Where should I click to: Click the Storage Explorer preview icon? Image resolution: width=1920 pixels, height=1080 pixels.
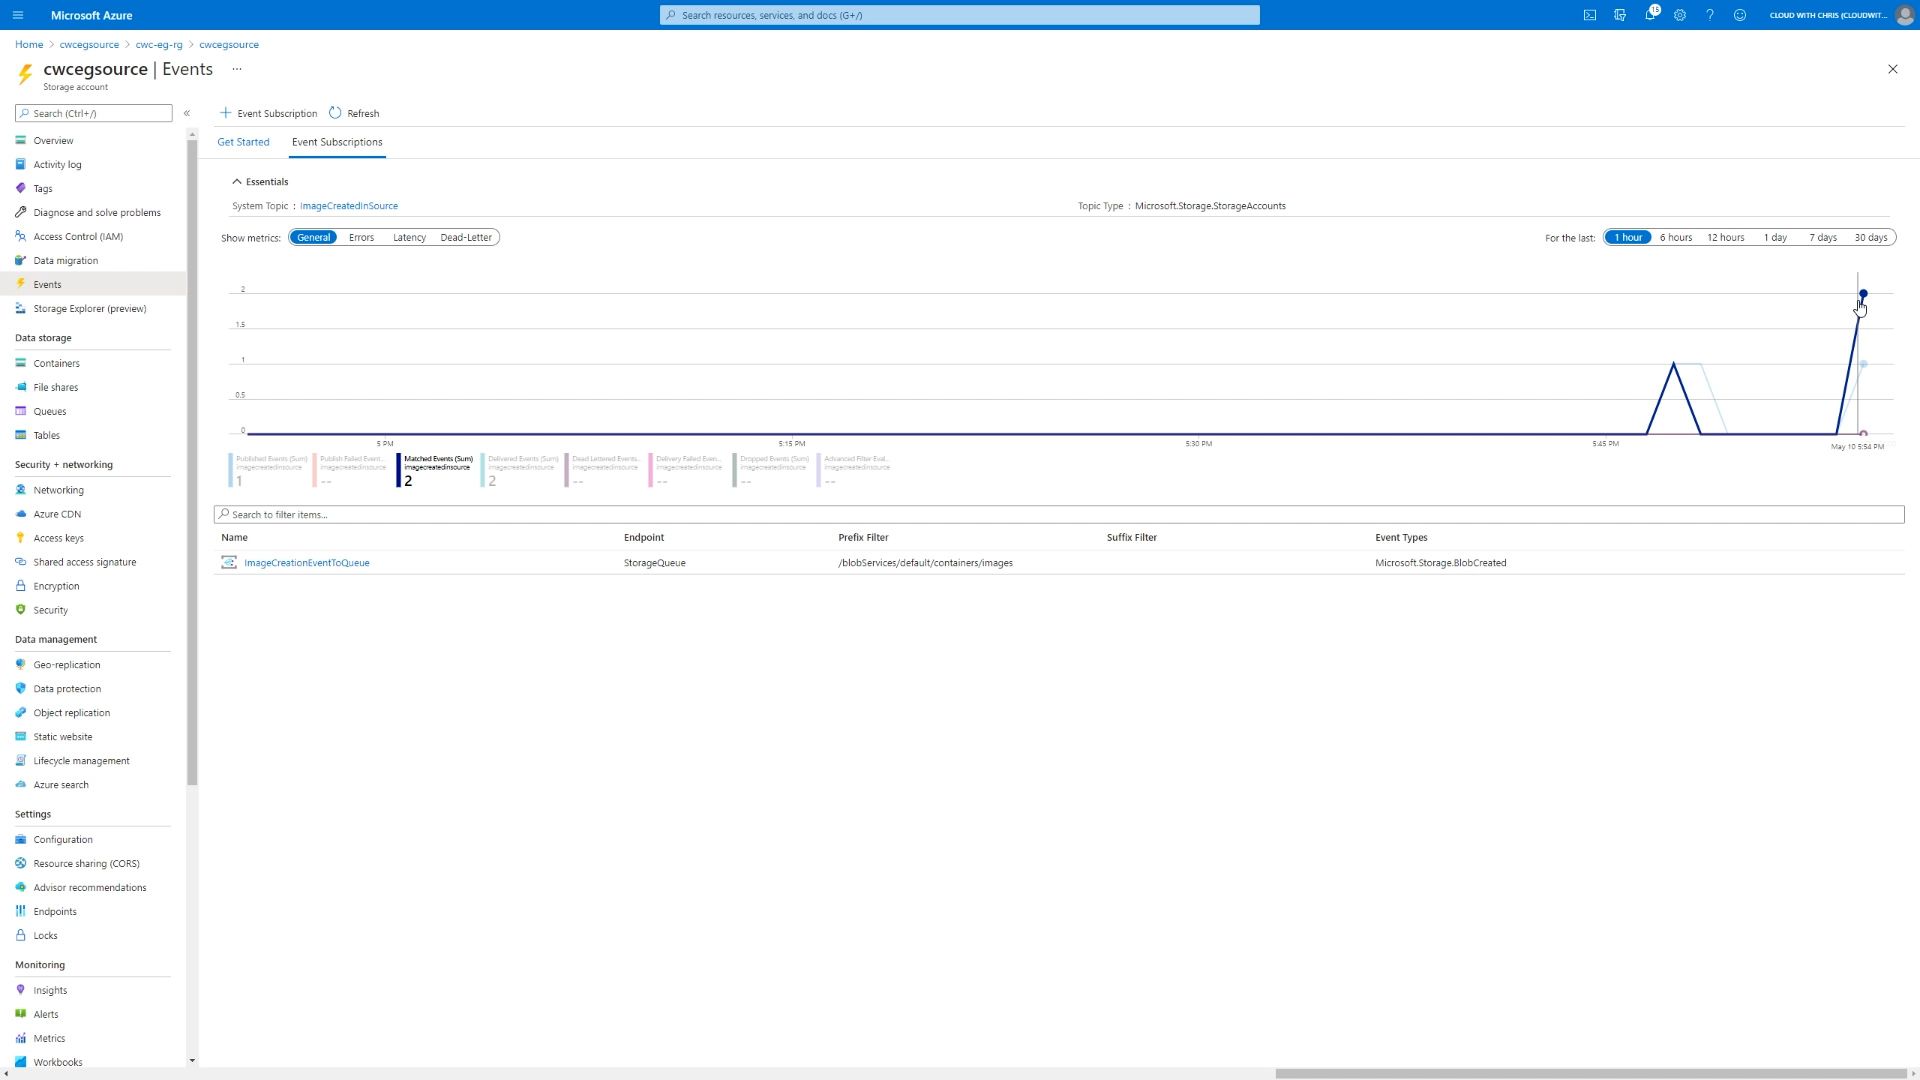[21, 309]
